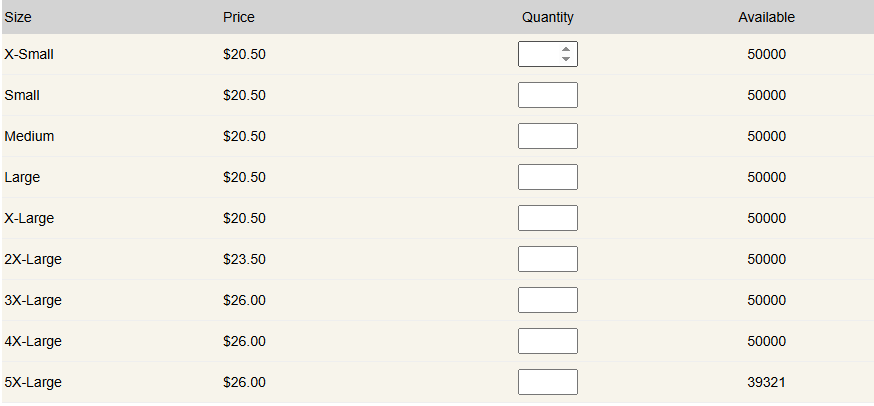Click the Price column header

tap(239, 17)
